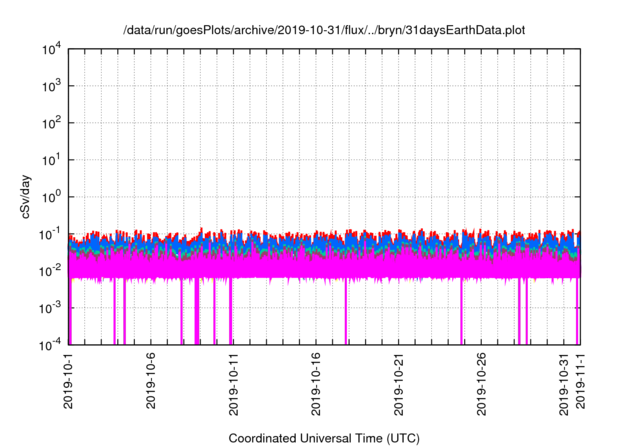
Task: Click the 2019-10-21 date tick label
Action: pyautogui.click(x=399, y=384)
